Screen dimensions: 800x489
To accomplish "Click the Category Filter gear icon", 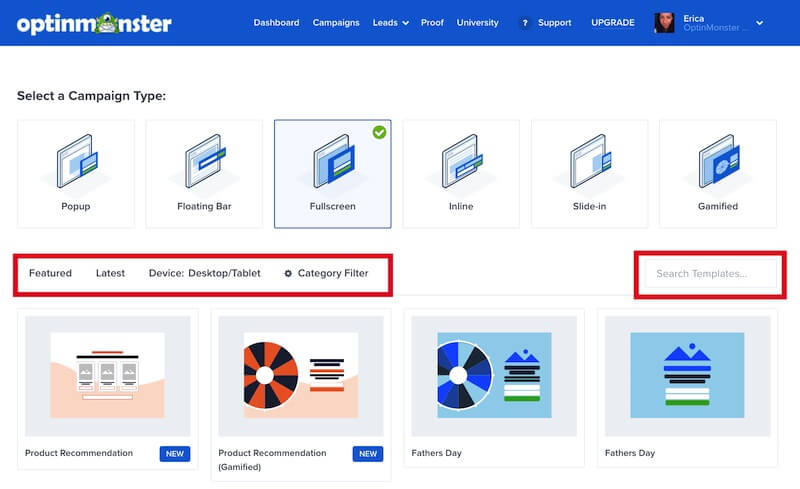I will pyautogui.click(x=288, y=274).
